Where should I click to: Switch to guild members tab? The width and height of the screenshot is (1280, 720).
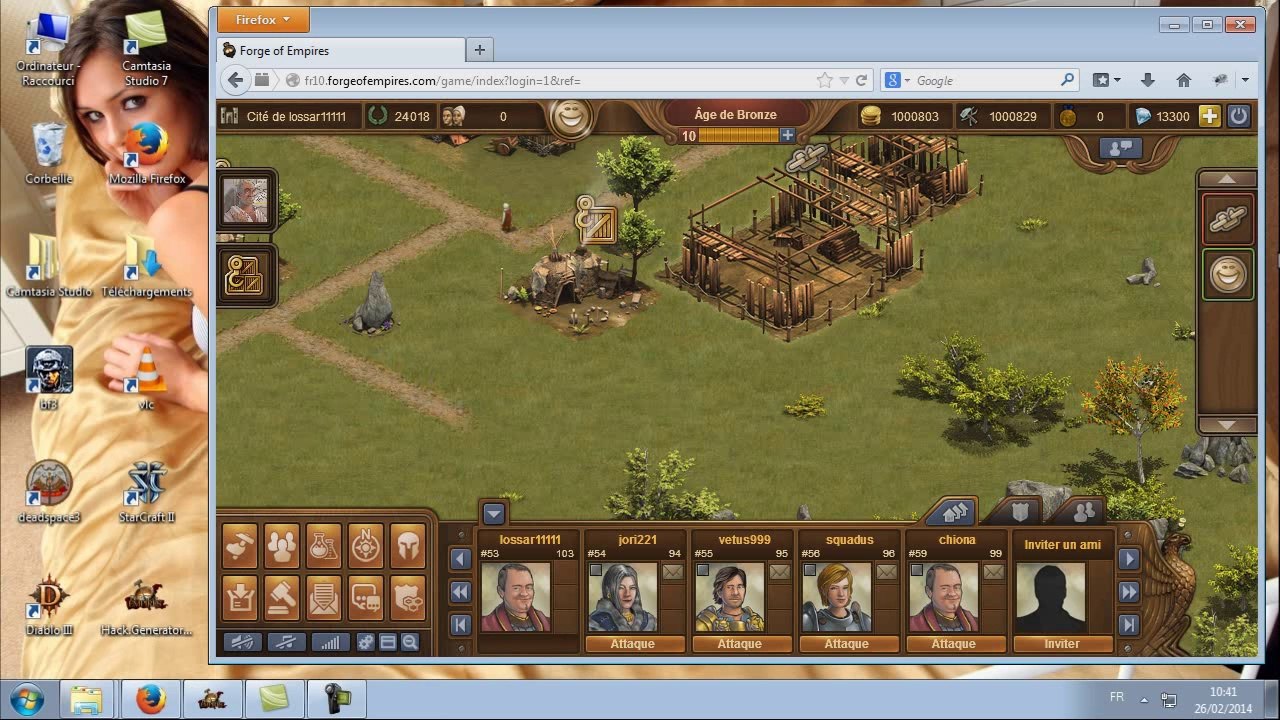pyautogui.click(x=1017, y=512)
